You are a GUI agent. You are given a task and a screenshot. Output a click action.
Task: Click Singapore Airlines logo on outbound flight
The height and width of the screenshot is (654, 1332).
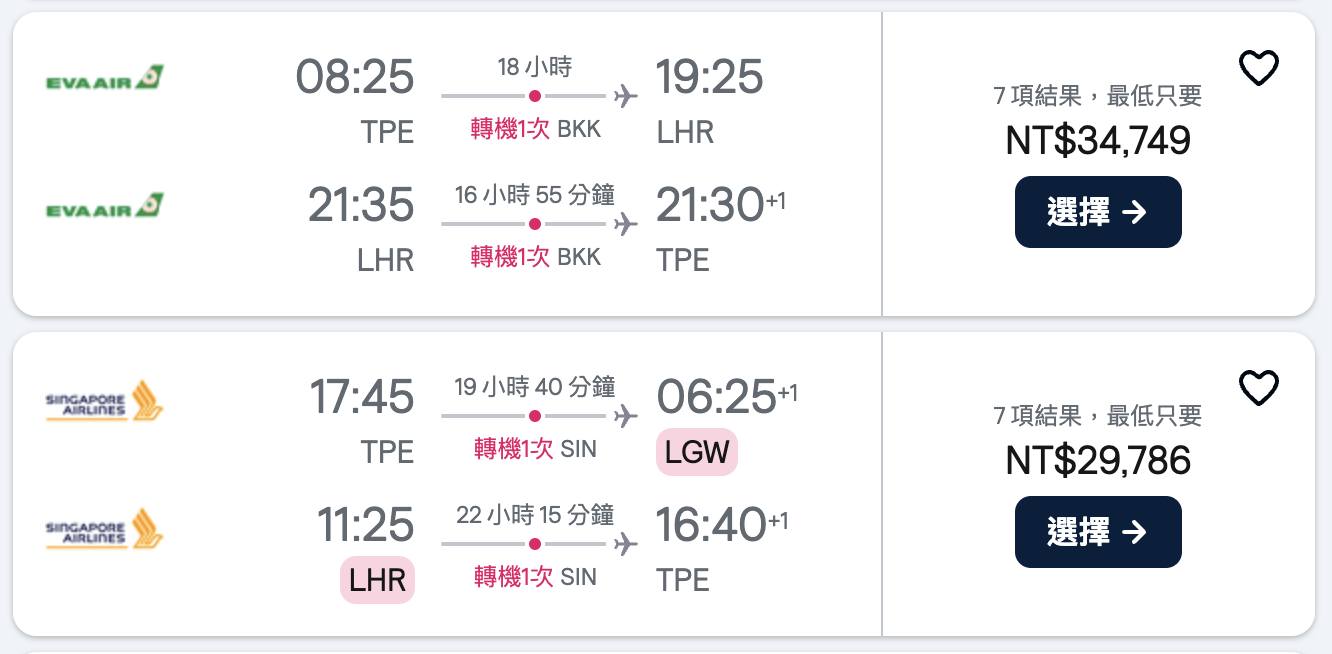[x=105, y=401]
